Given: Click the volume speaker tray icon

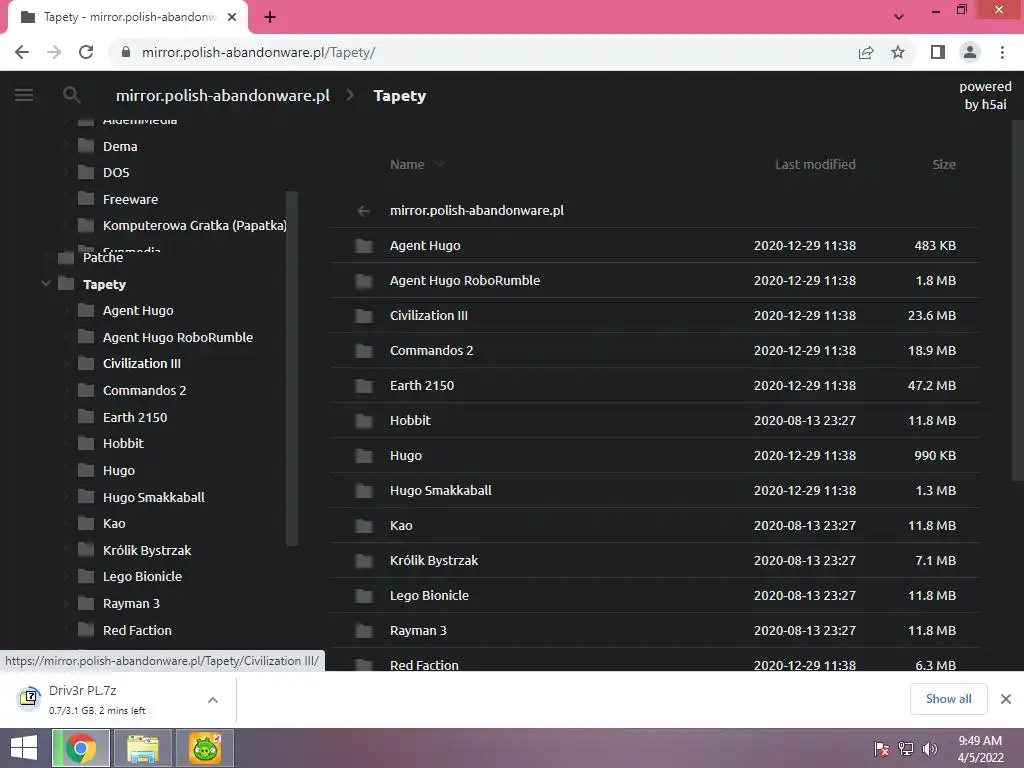Looking at the screenshot, I should 930,749.
